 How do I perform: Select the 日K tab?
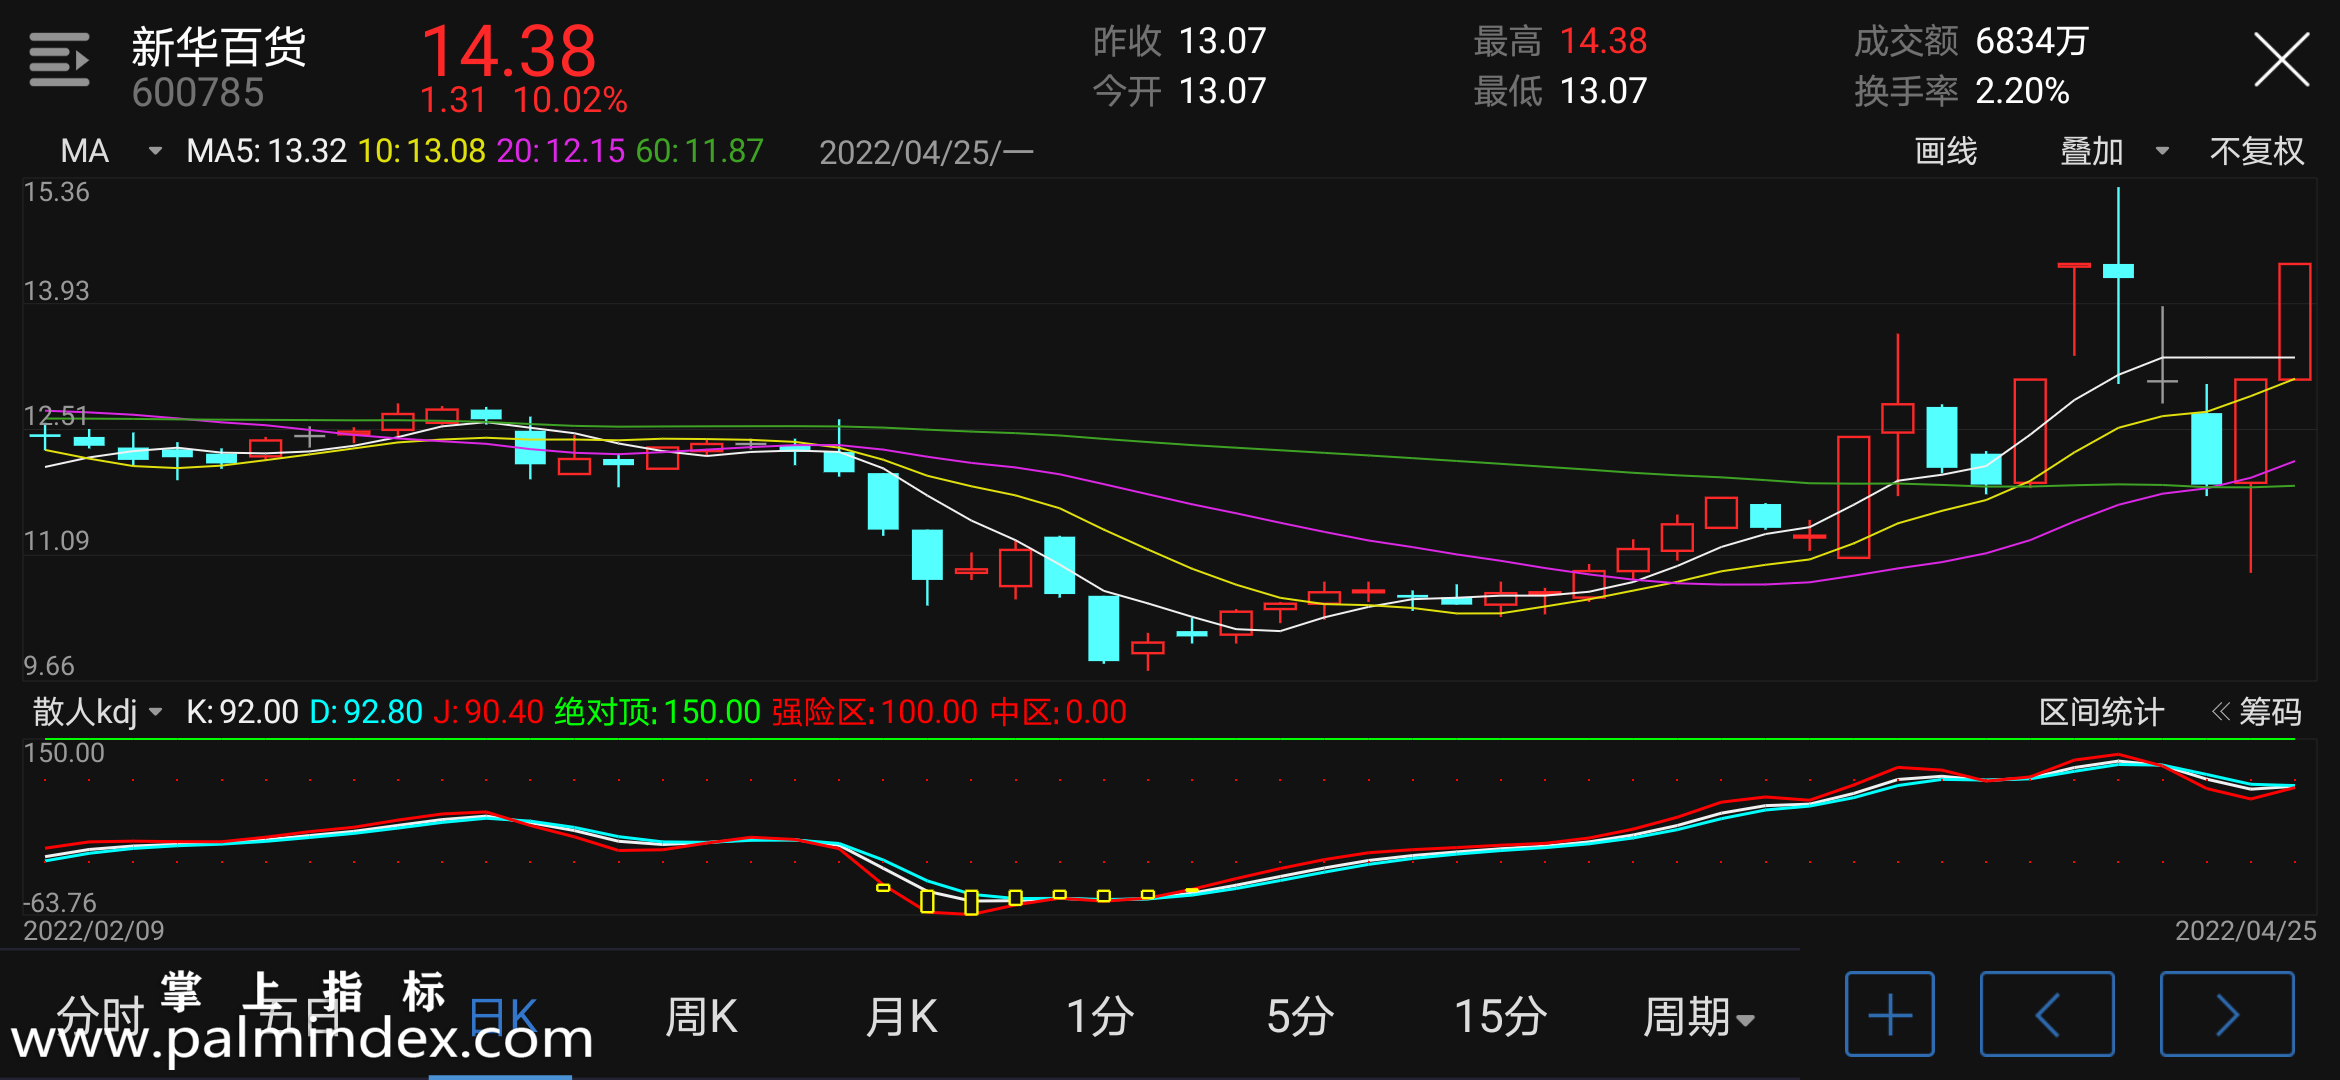(x=503, y=1017)
